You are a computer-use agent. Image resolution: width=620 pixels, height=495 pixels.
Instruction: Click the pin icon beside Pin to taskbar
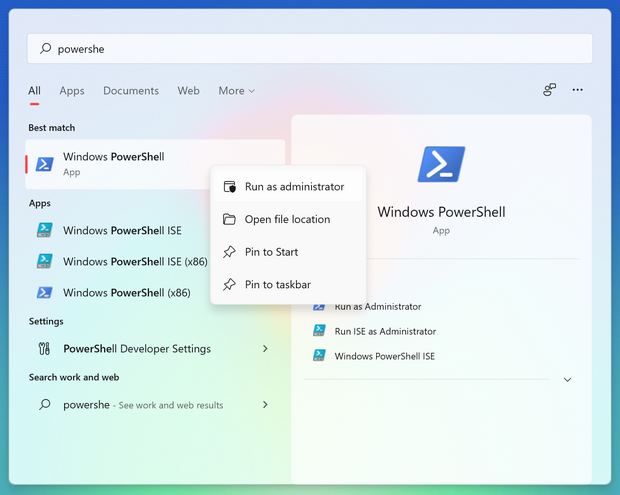pyautogui.click(x=229, y=284)
